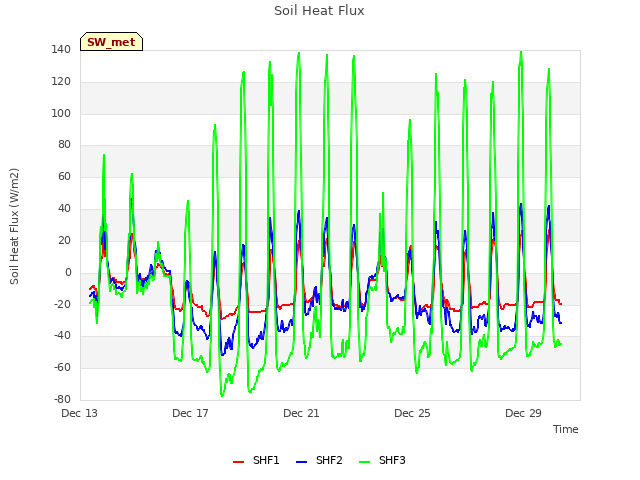Click the Dec 13 x-axis label

[80, 413]
